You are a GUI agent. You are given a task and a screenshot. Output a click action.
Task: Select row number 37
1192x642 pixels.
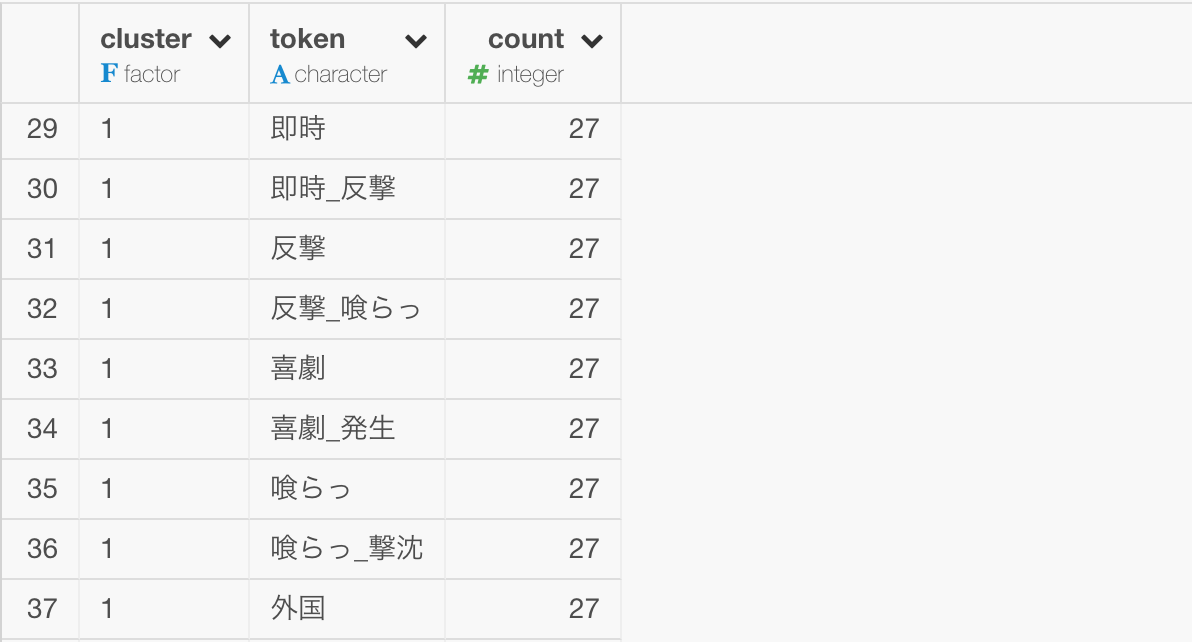[x=42, y=609]
